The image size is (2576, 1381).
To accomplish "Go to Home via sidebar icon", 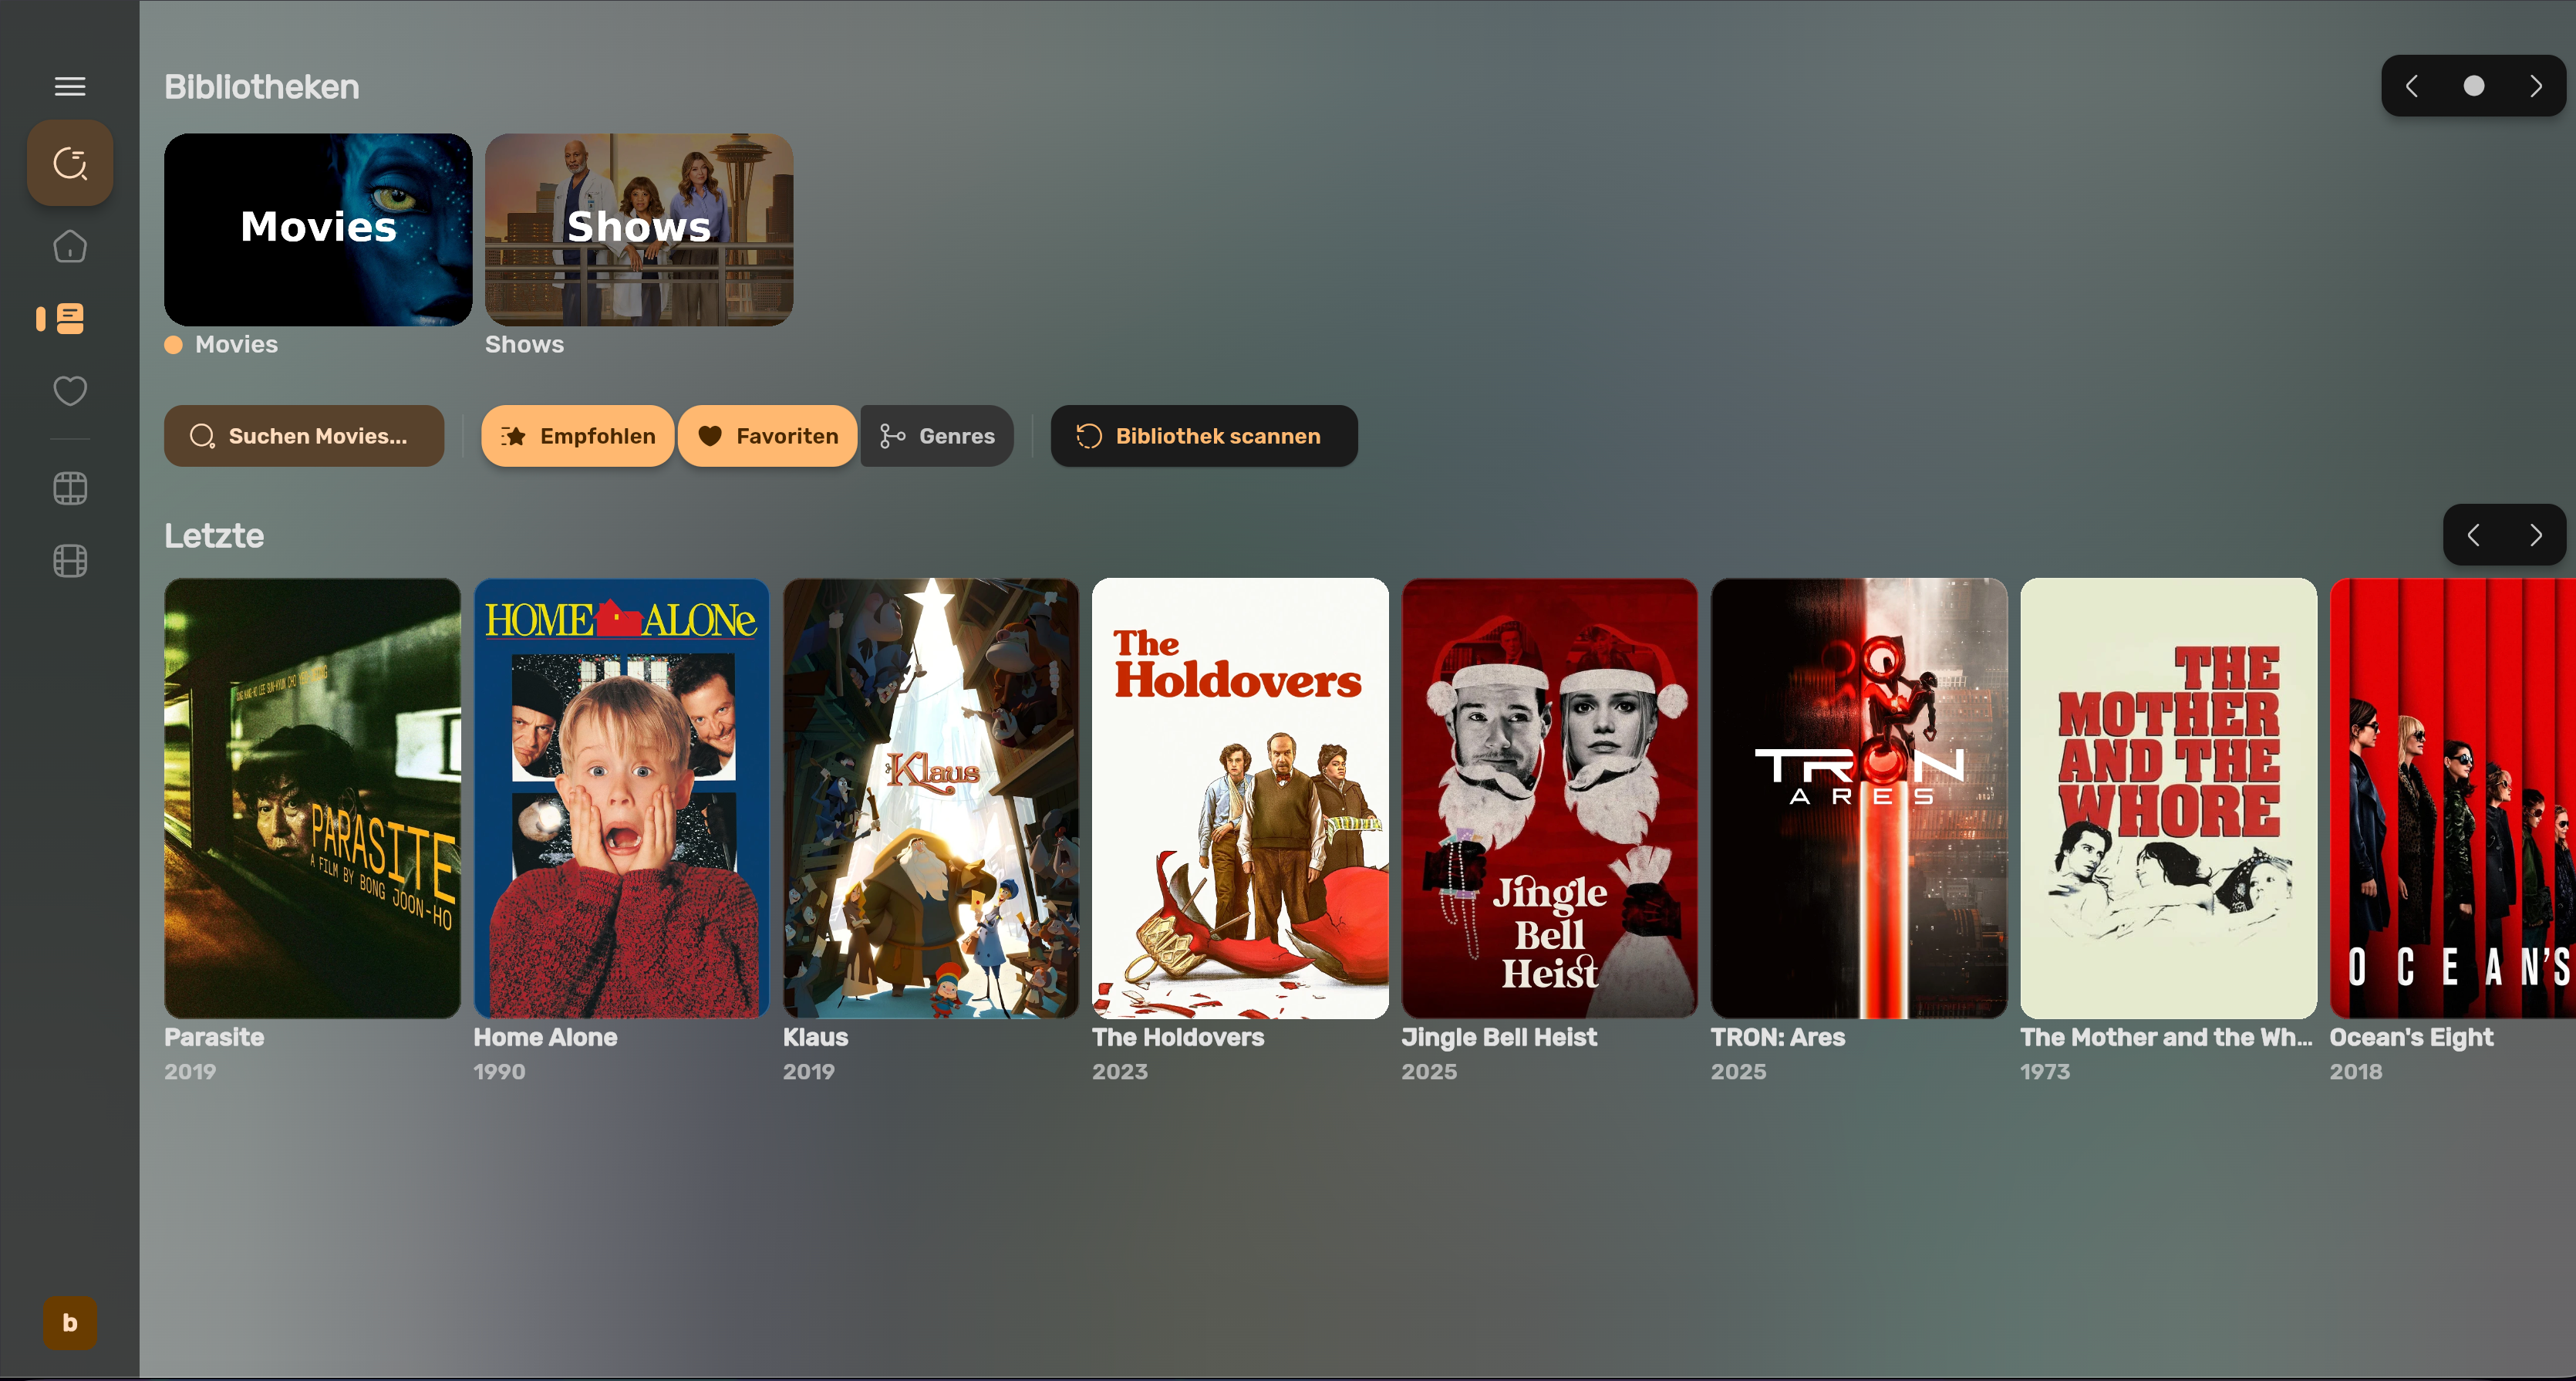I will point(70,246).
